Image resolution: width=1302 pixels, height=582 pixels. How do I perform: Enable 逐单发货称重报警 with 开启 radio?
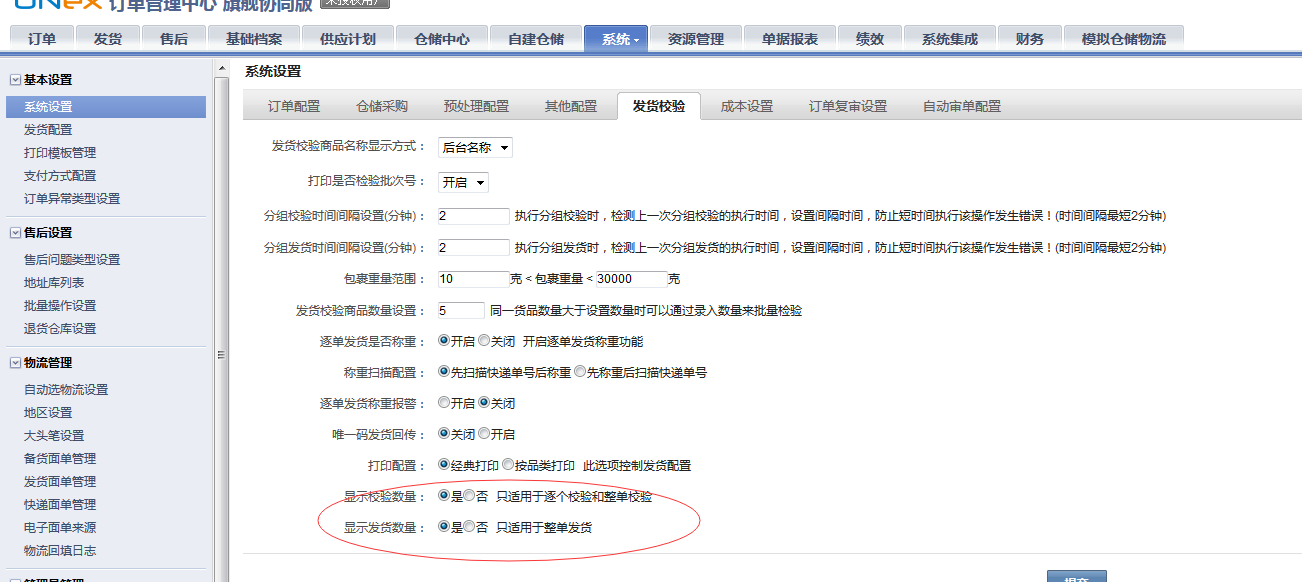coord(441,404)
